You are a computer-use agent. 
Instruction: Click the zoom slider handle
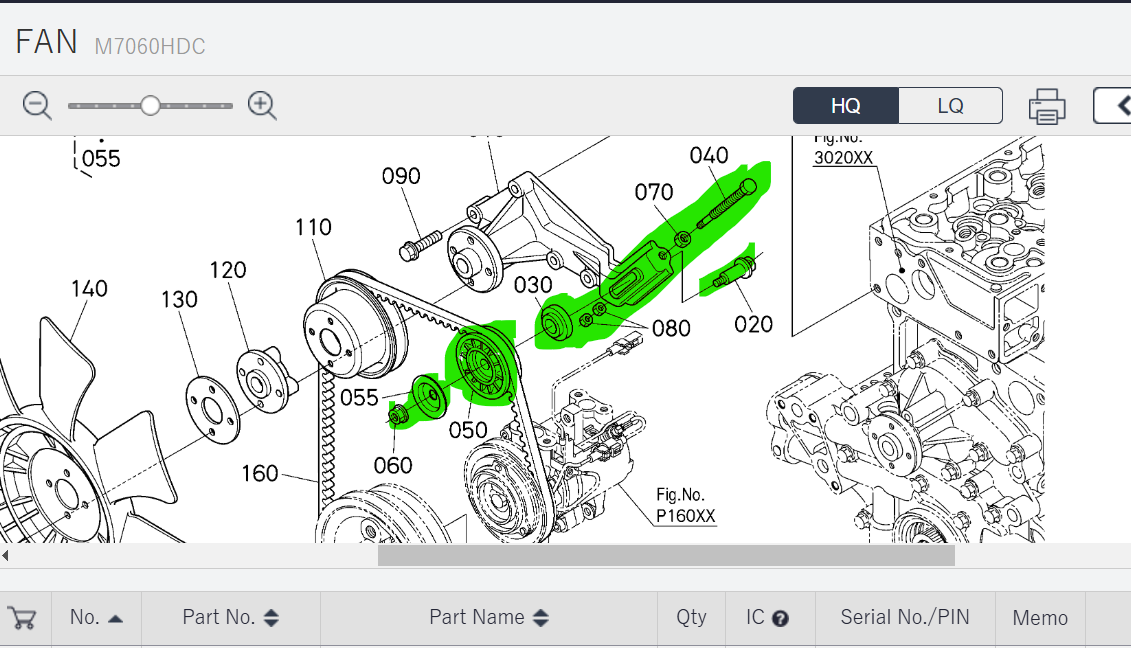(x=150, y=105)
